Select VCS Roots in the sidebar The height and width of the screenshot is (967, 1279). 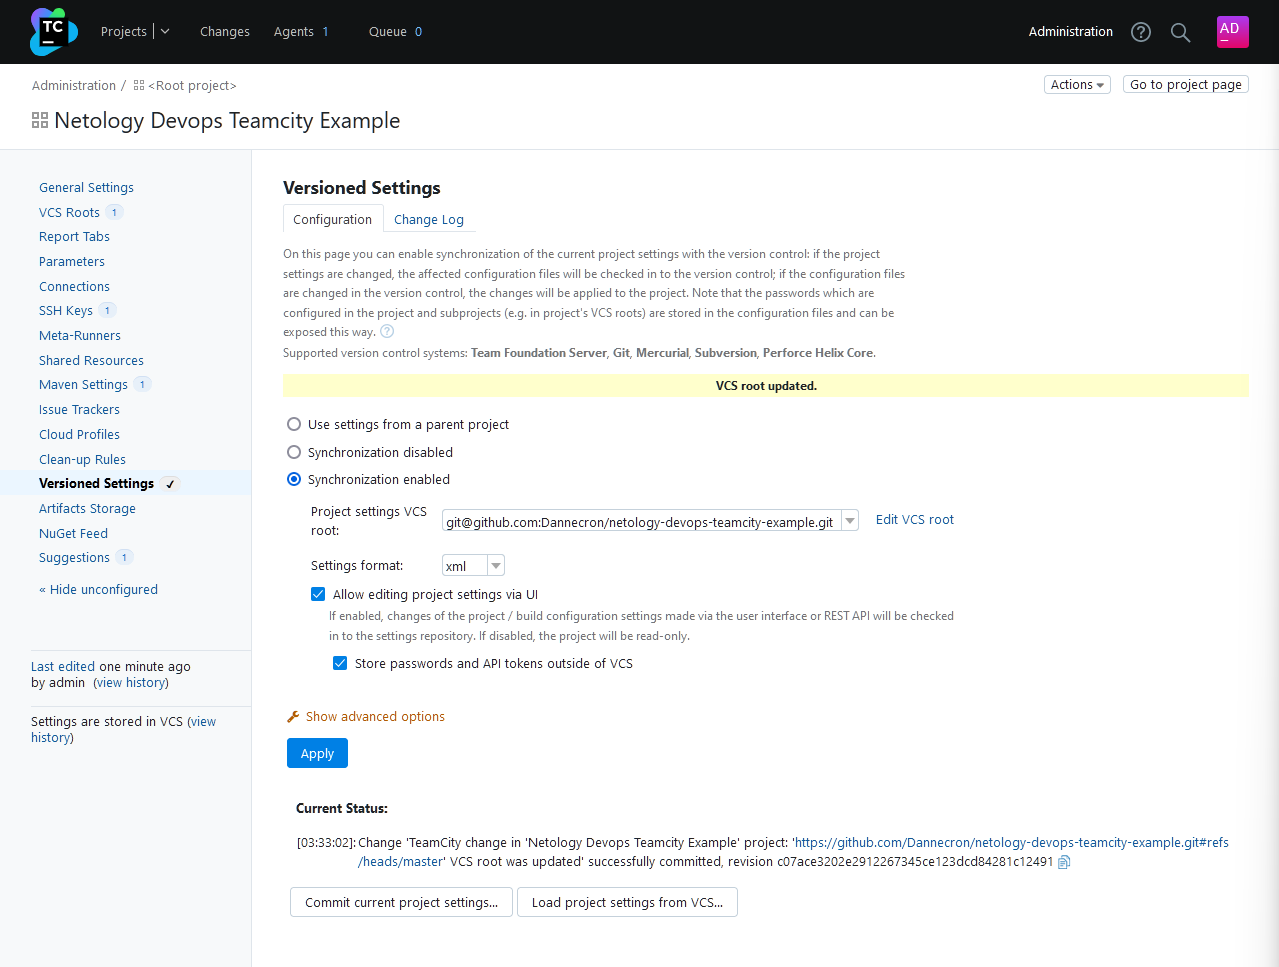pos(70,212)
